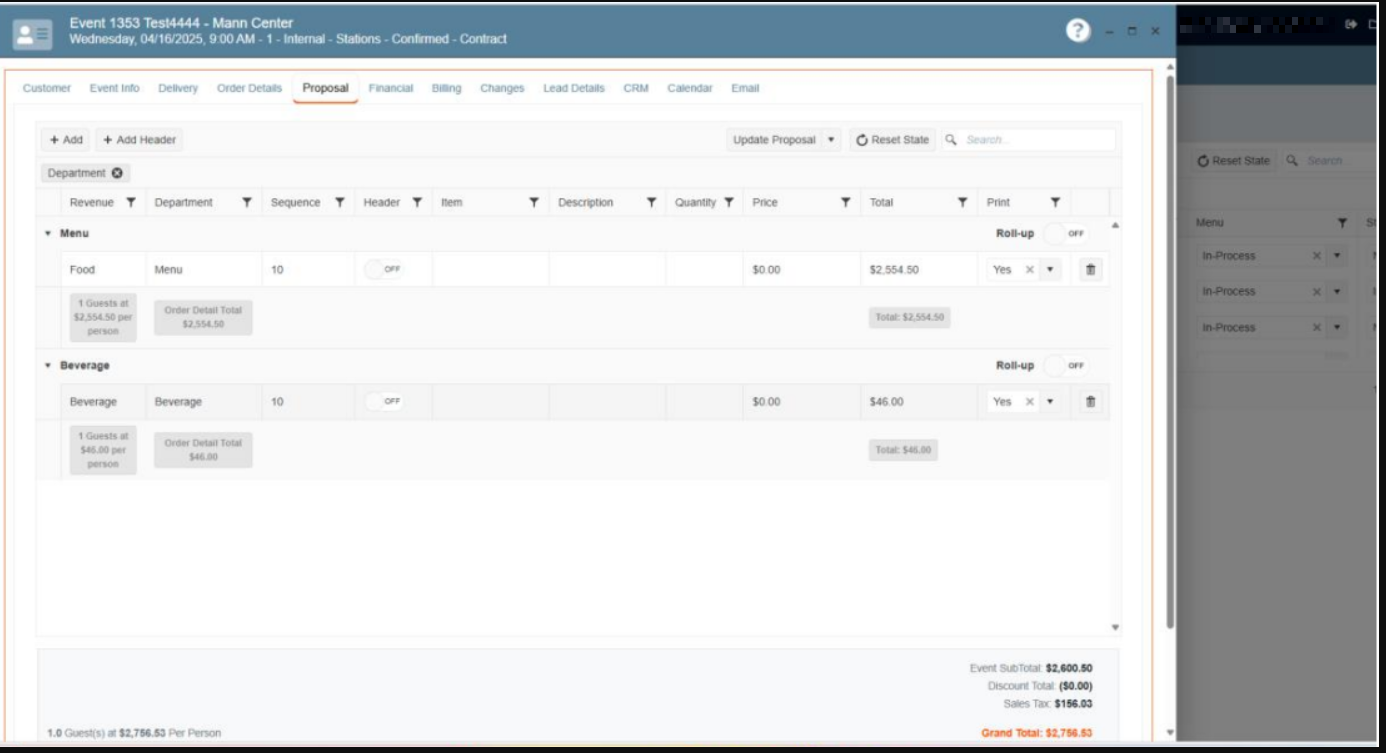Toggle the Header switch in Food row
This screenshot has height=753, width=1386.
click(x=383, y=269)
